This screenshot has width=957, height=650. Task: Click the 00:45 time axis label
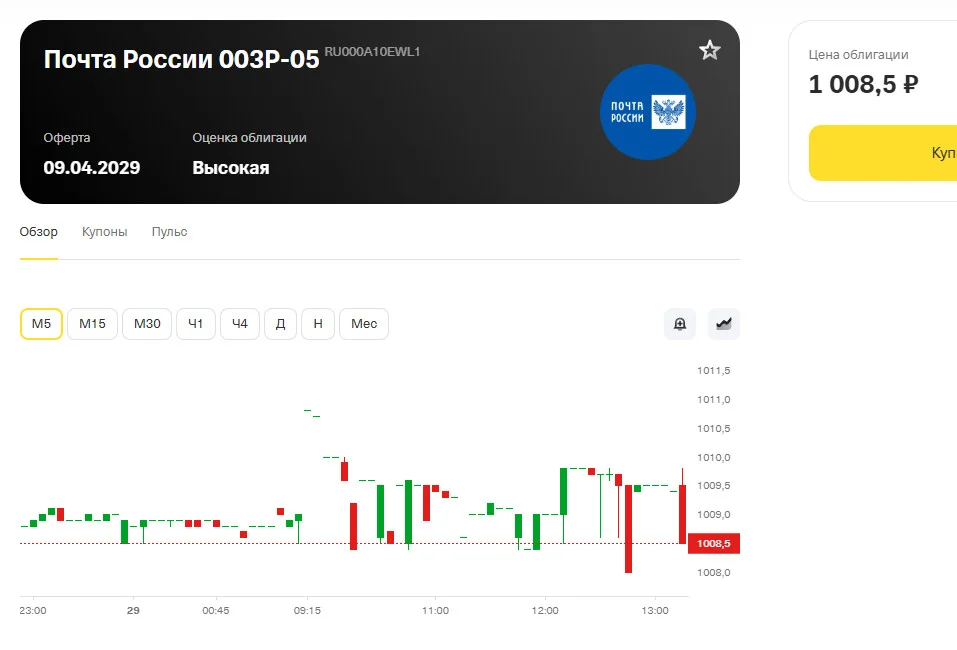(216, 610)
